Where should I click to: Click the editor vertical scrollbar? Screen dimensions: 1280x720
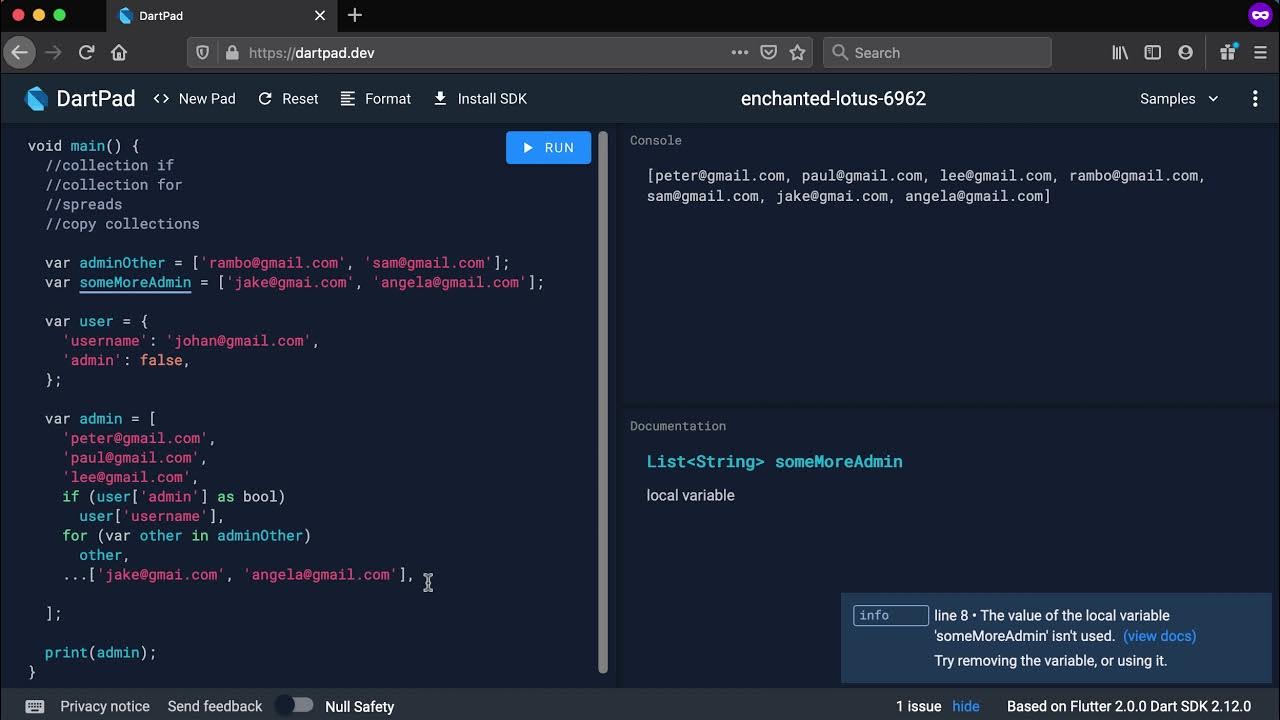pyautogui.click(x=603, y=402)
